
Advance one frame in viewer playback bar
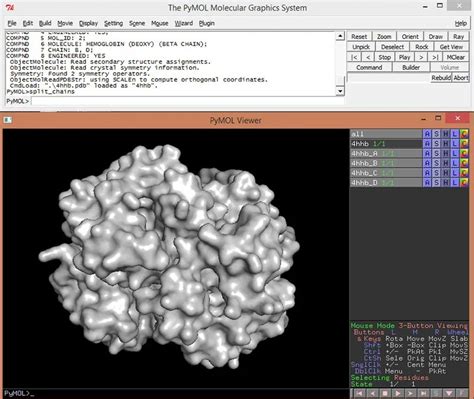coord(411,394)
